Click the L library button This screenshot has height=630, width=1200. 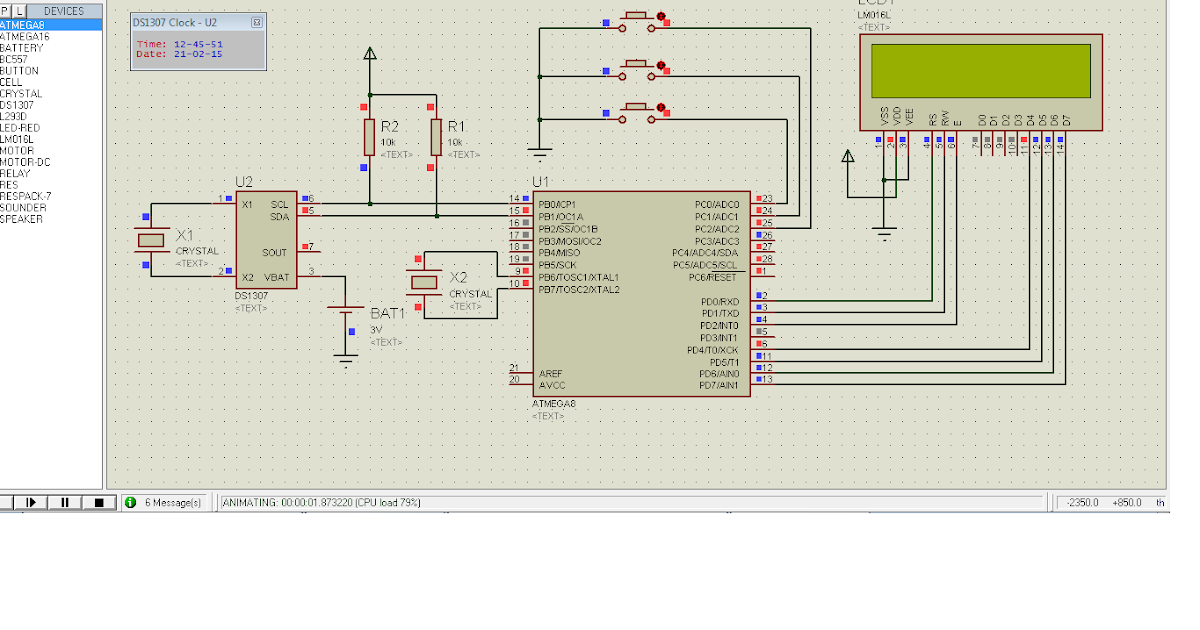21,10
